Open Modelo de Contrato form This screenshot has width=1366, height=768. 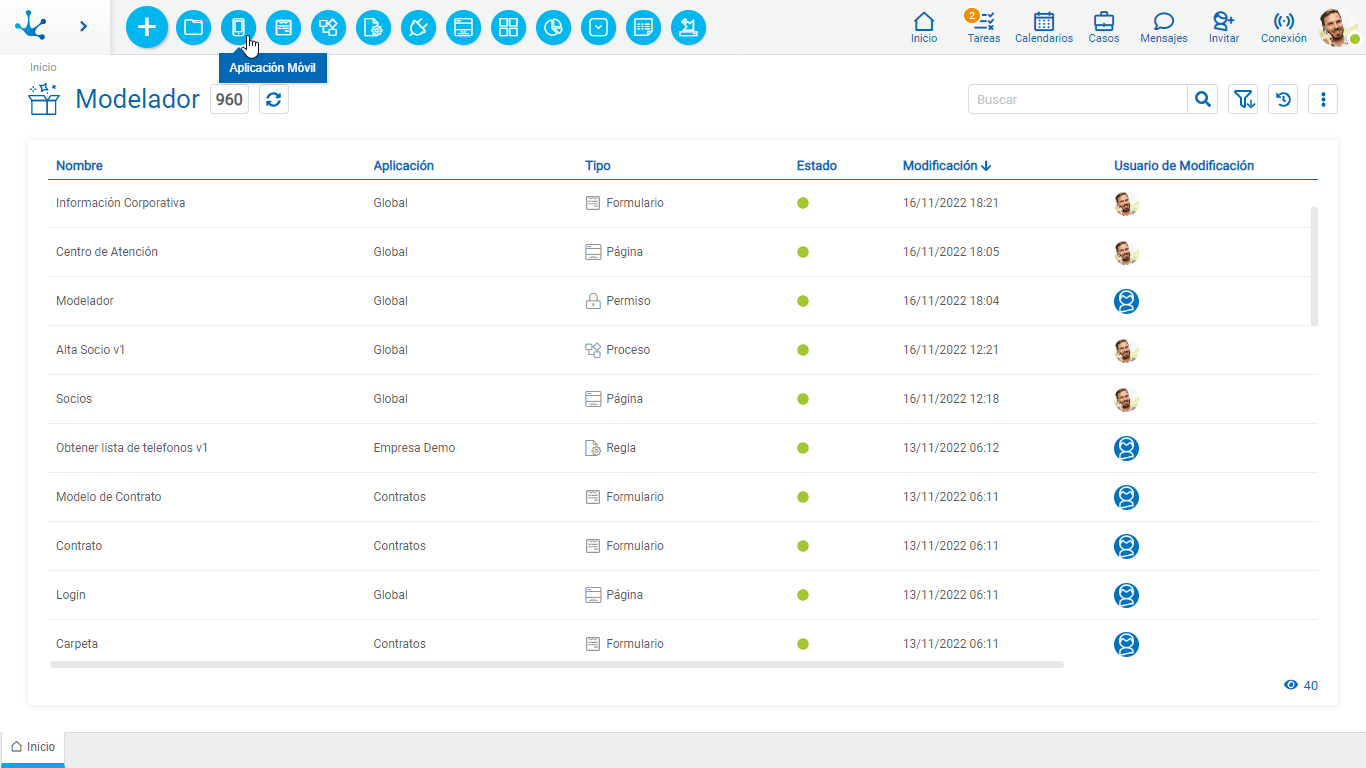pyautogui.click(x=683, y=497)
